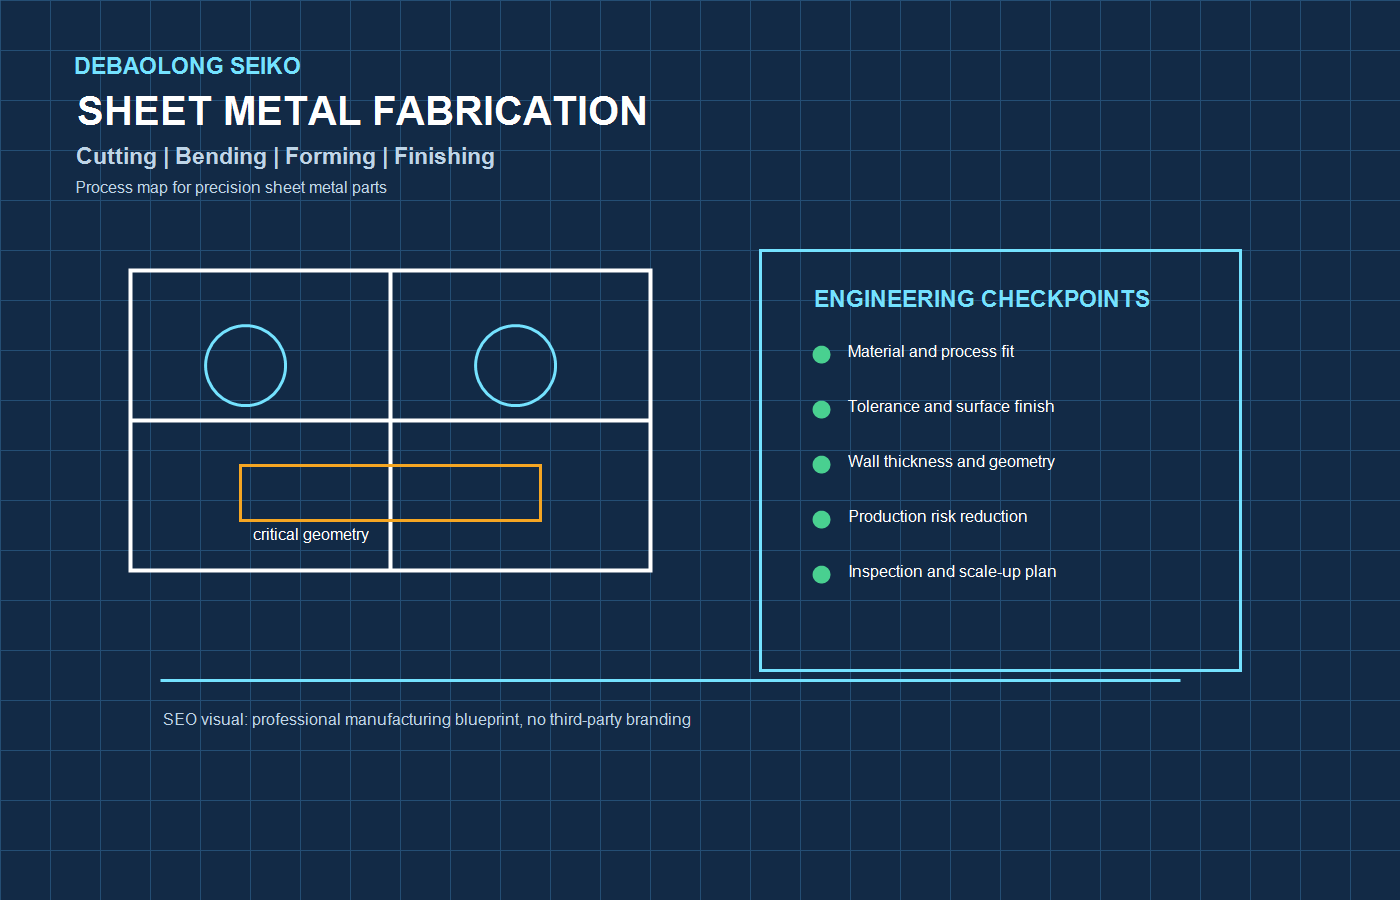The width and height of the screenshot is (1400, 900).
Task: Click the green dot beside Wall thickness and geometry
Action: pos(821,464)
